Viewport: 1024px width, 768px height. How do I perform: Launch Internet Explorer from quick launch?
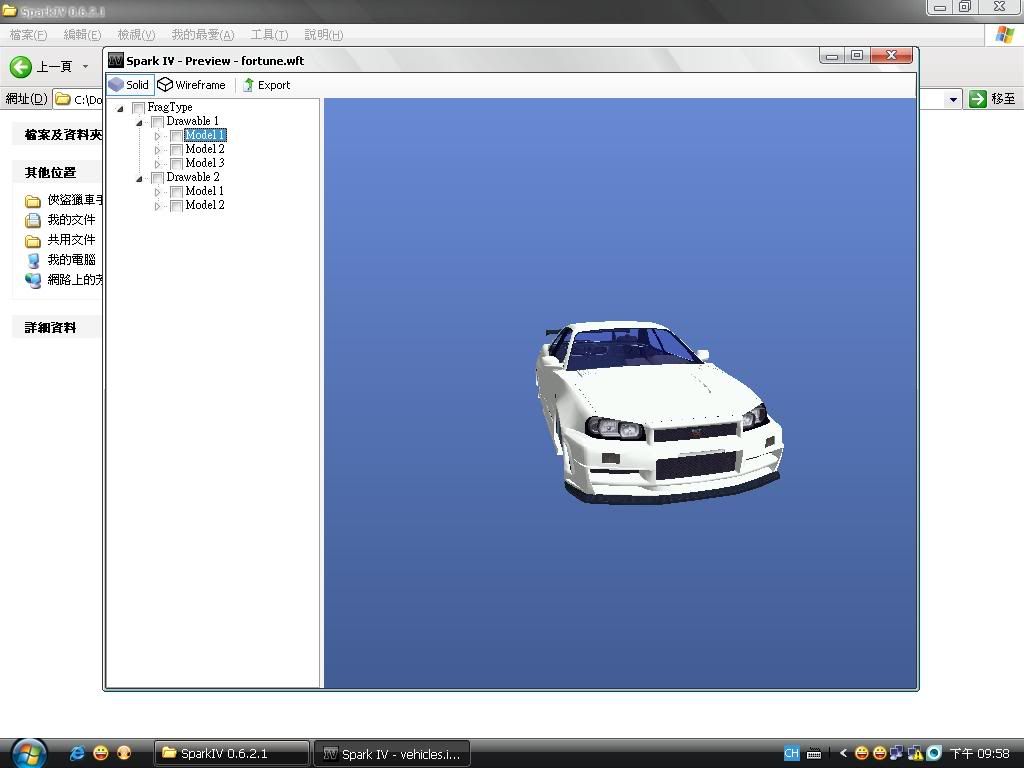point(77,753)
